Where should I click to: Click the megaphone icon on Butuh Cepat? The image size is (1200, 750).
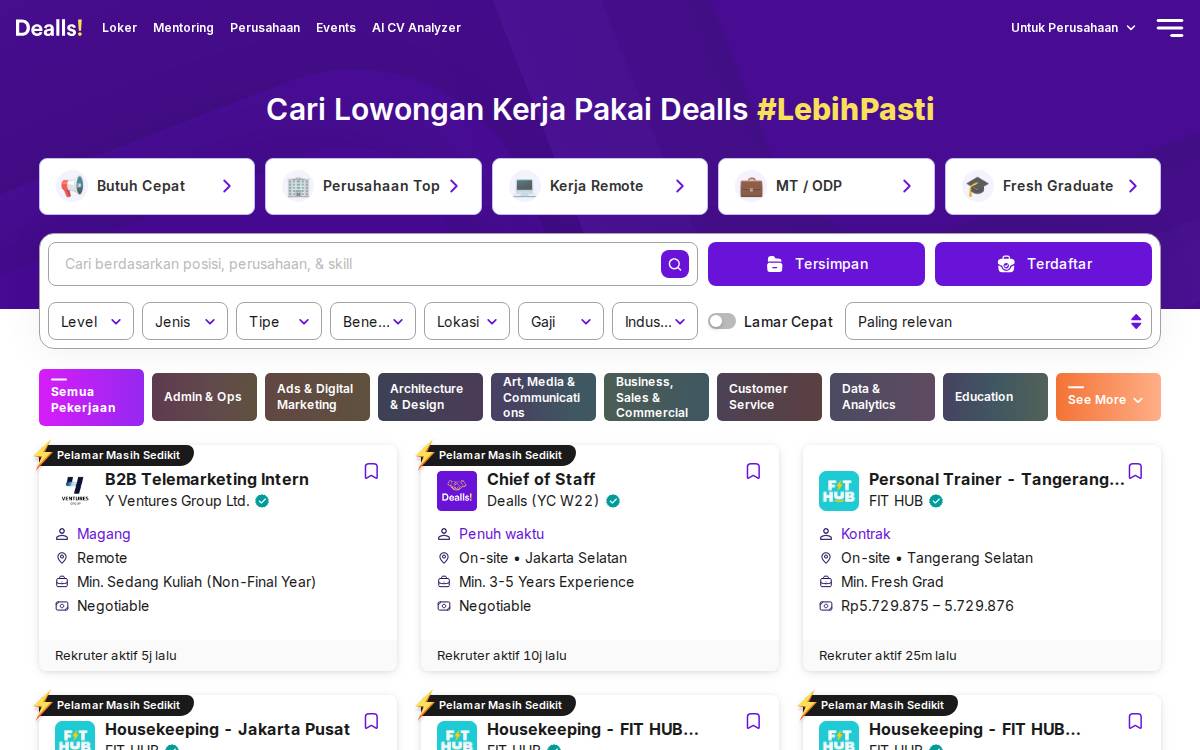72,186
